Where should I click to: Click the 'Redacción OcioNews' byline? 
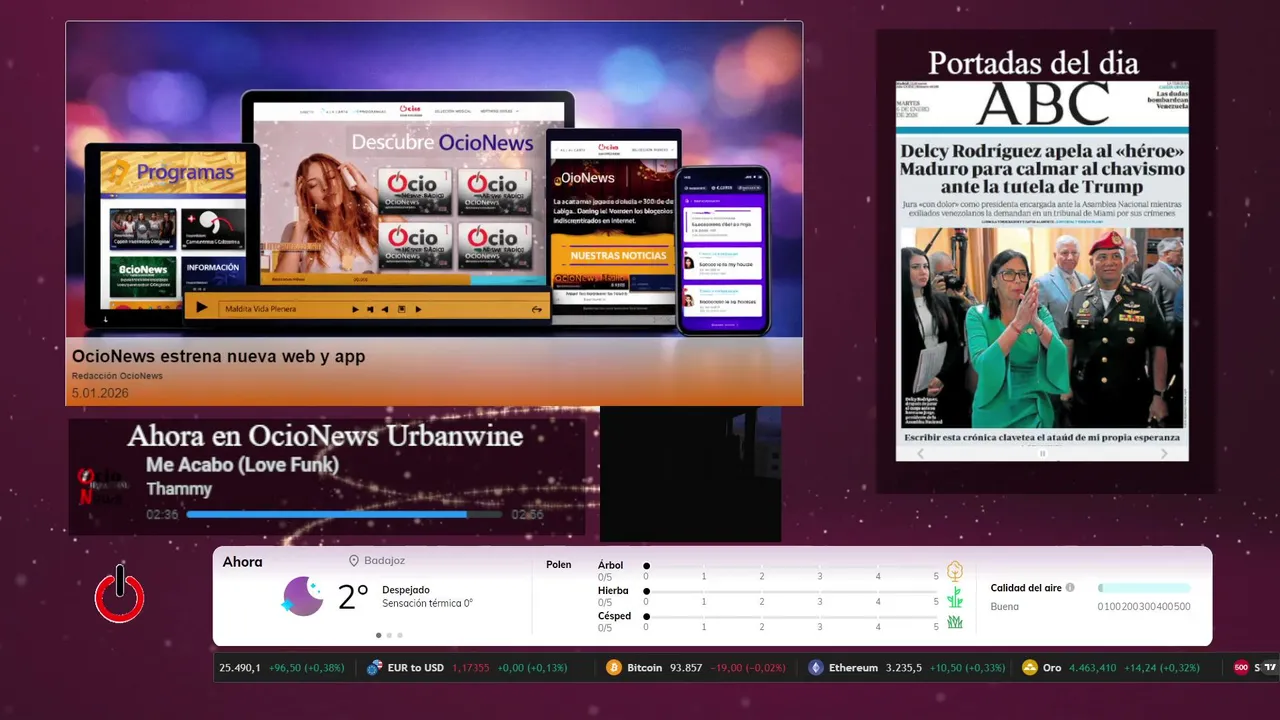pos(117,376)
